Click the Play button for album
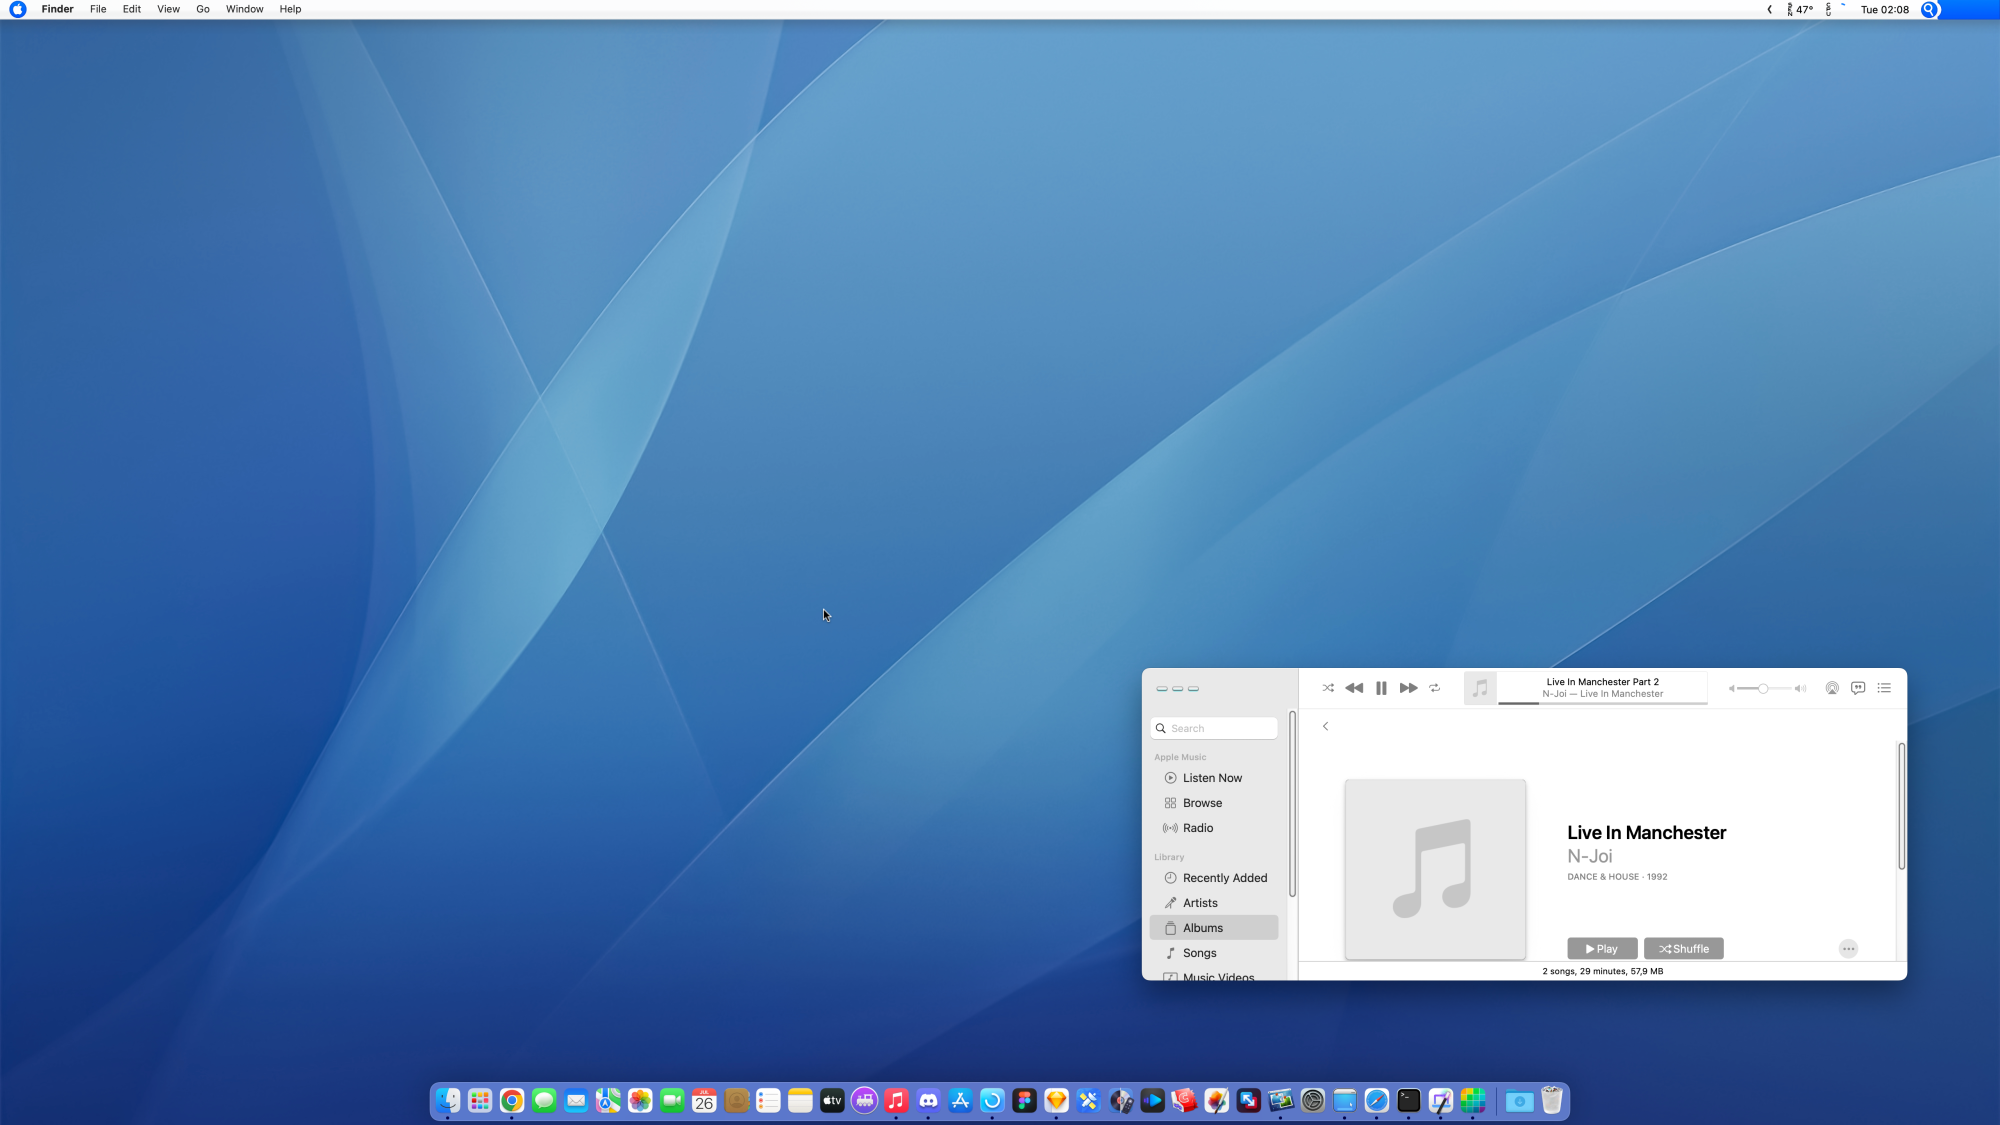2000x1125 pixels. 1600,948
